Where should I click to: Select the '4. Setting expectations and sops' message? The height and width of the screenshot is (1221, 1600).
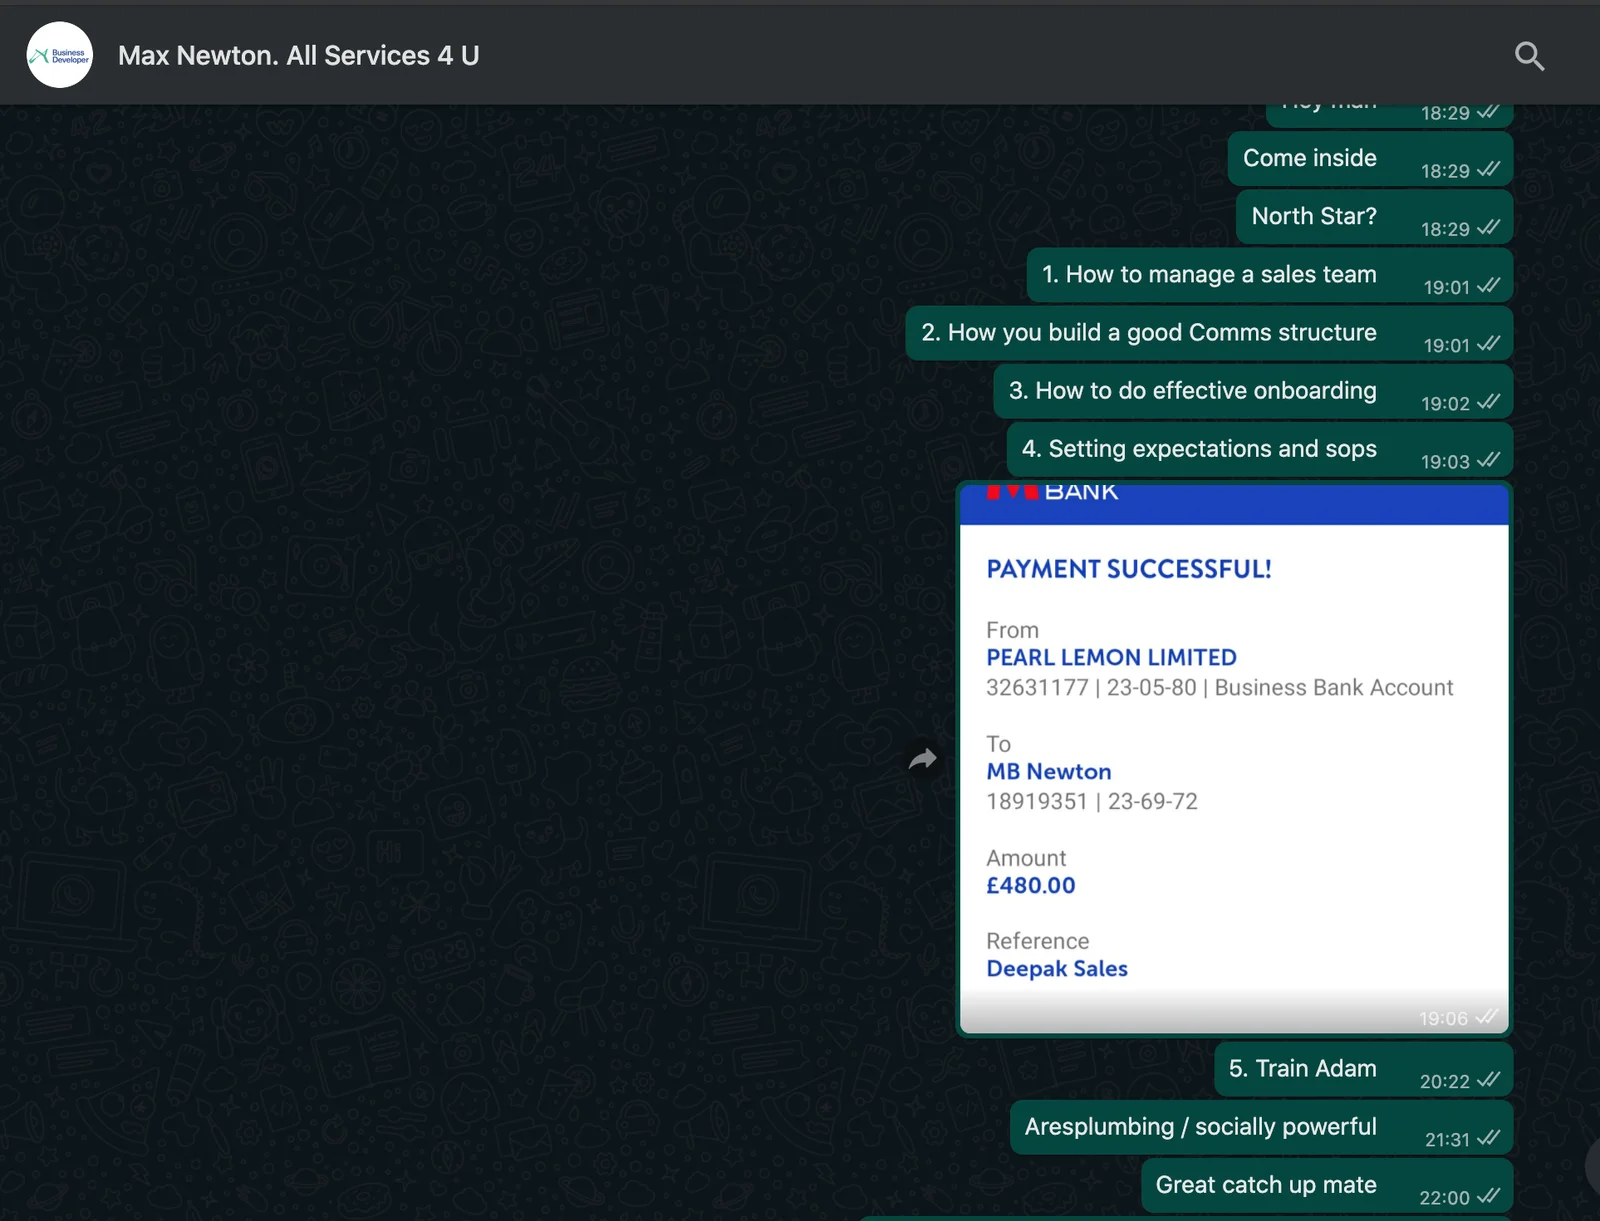click(x=1259, y=449)
